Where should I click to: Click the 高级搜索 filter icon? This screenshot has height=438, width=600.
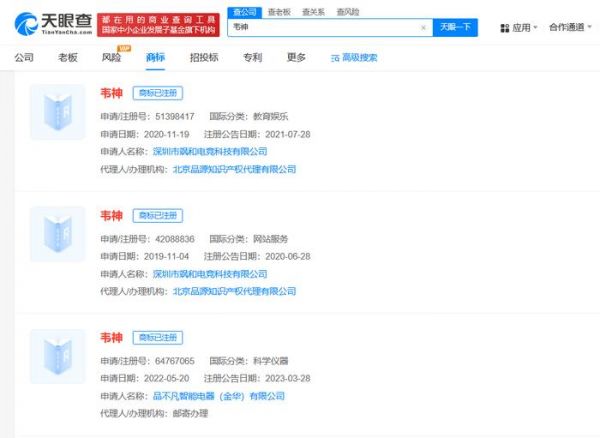pyautogui.click(x=335, y=58)
